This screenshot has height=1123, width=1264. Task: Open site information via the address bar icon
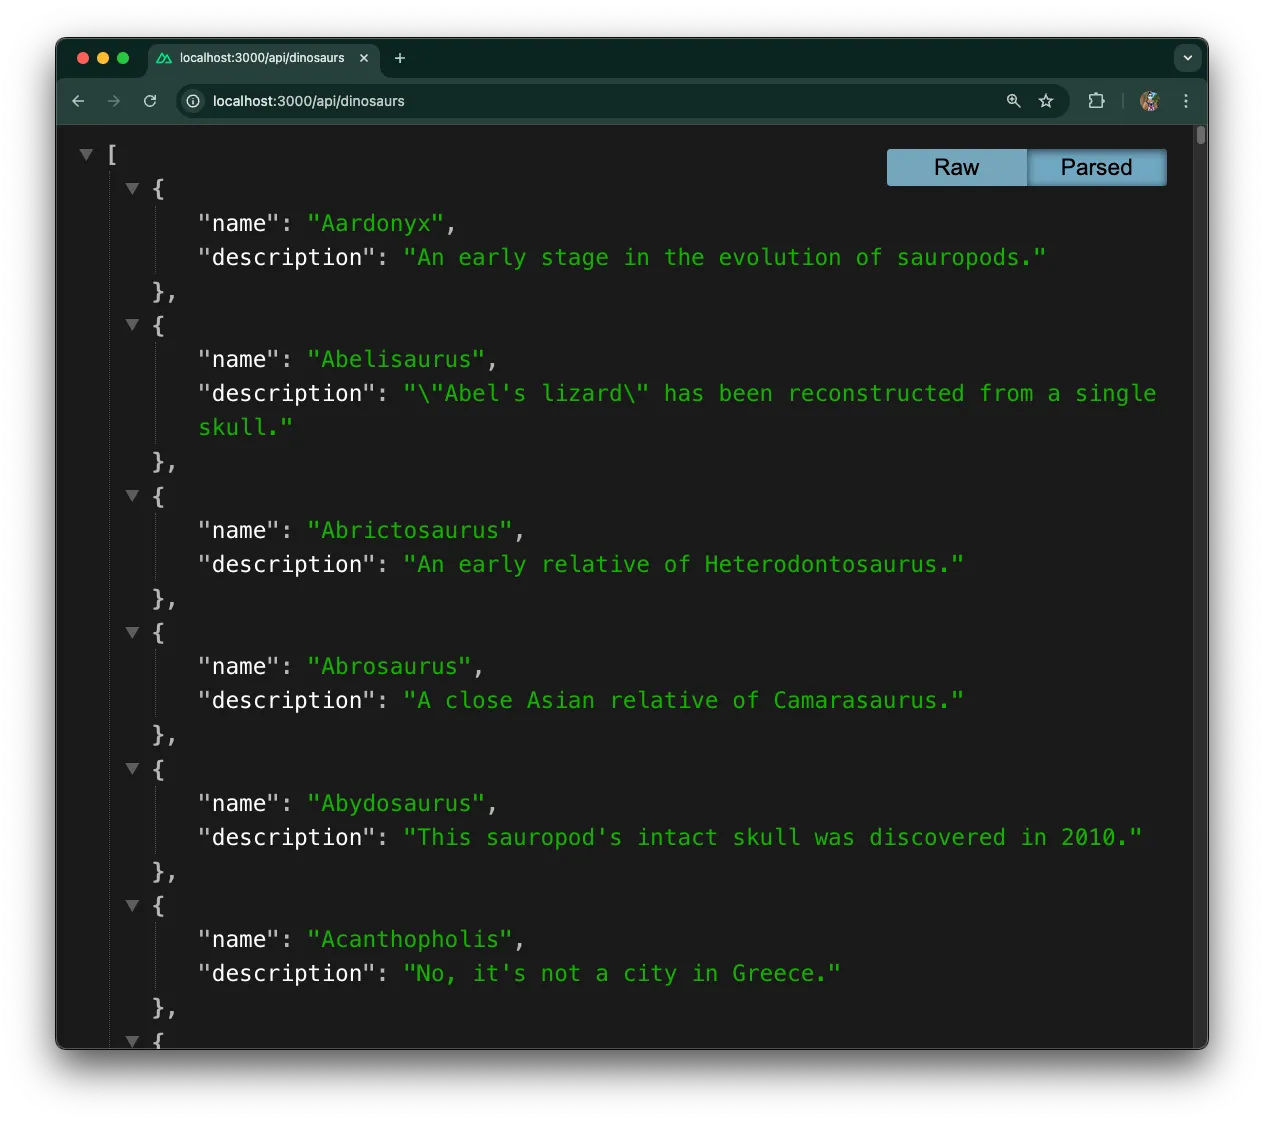pos(191,101)
